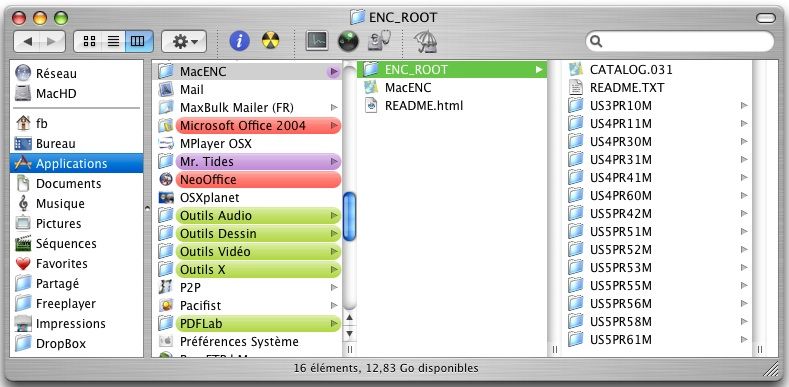Select the ENC_ROOT folder in second column
Viewport: 789px width, 387px height.
point(452,69)
